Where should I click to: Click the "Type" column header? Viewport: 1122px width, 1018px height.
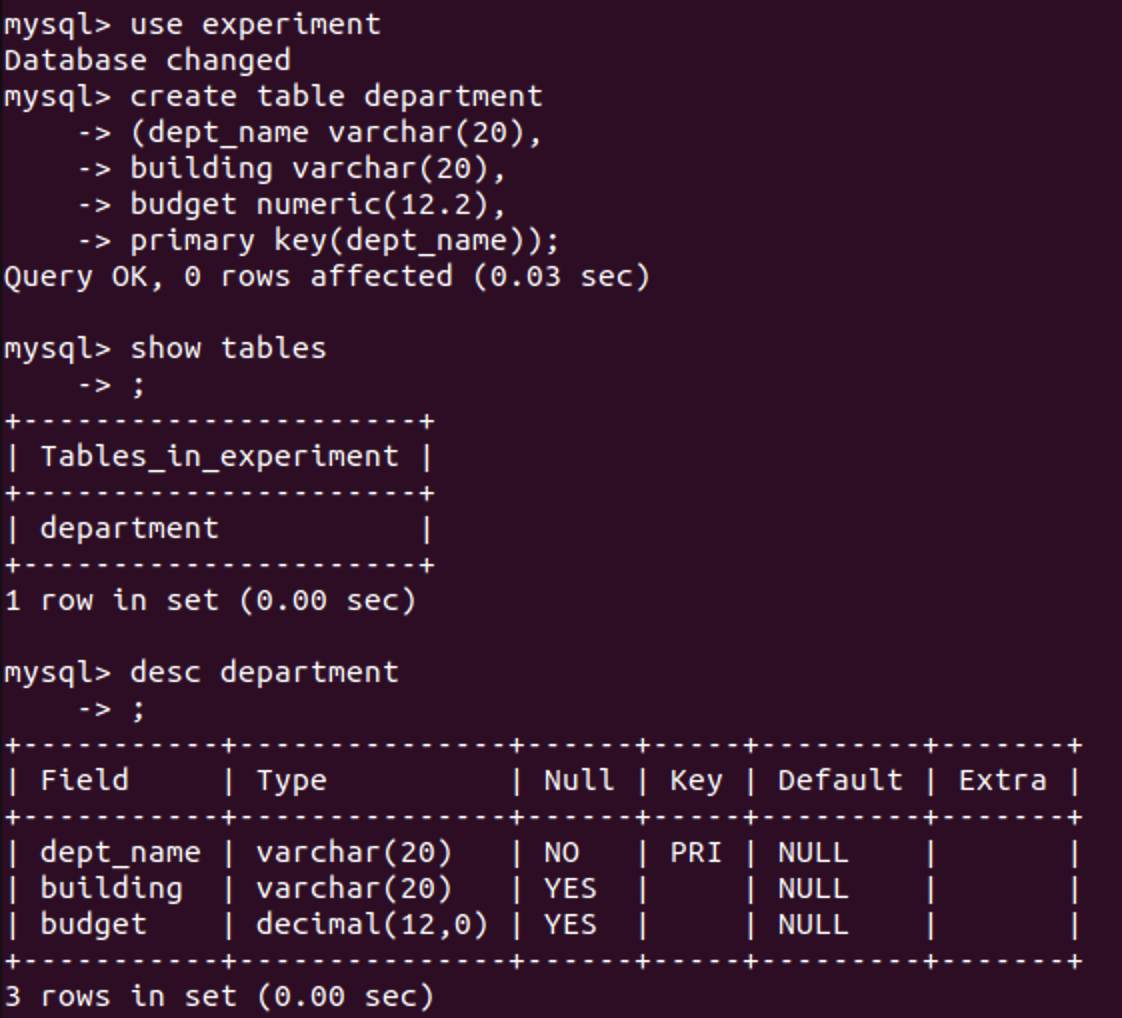tap(291, 780)
